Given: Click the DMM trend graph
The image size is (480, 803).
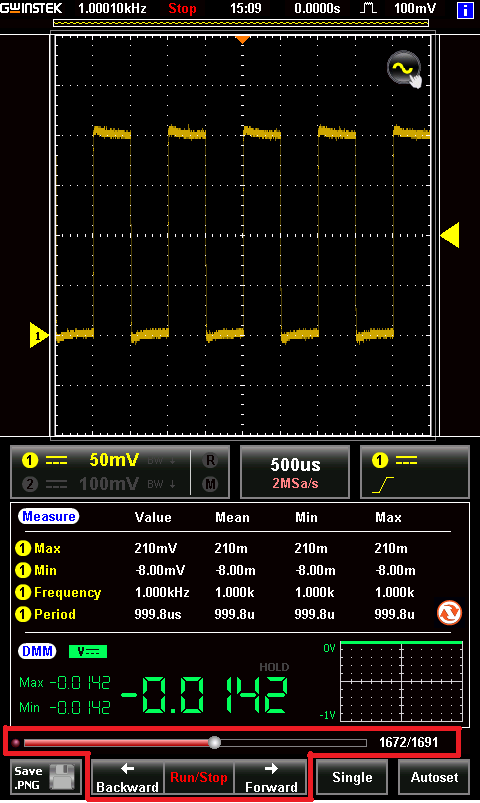Looking at the screenshot, I should pos(402,681).
